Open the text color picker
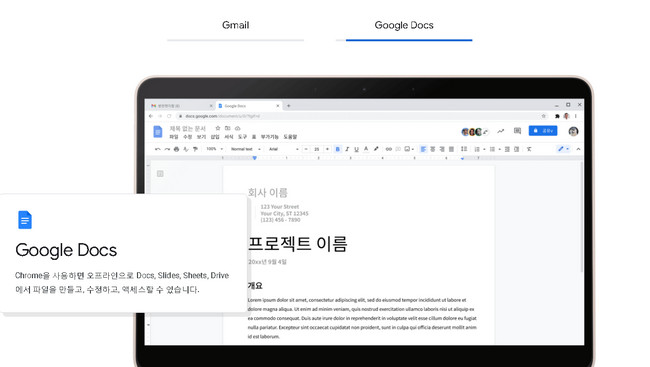 pos(366,149)
